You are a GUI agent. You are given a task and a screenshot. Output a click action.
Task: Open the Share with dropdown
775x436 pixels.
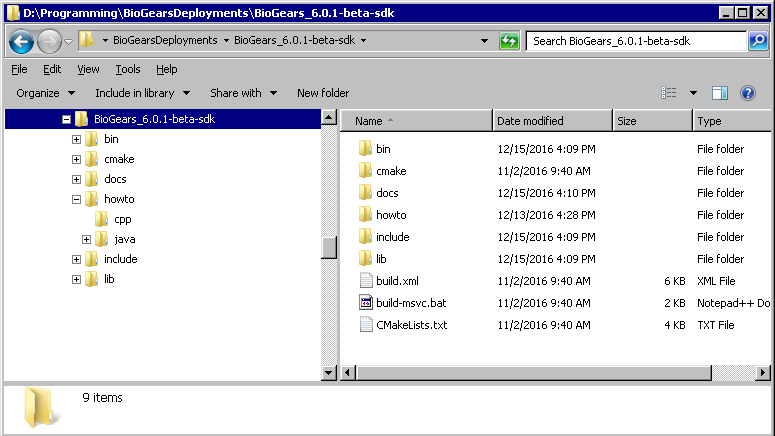pyautogui.click(x=243, y=93)
